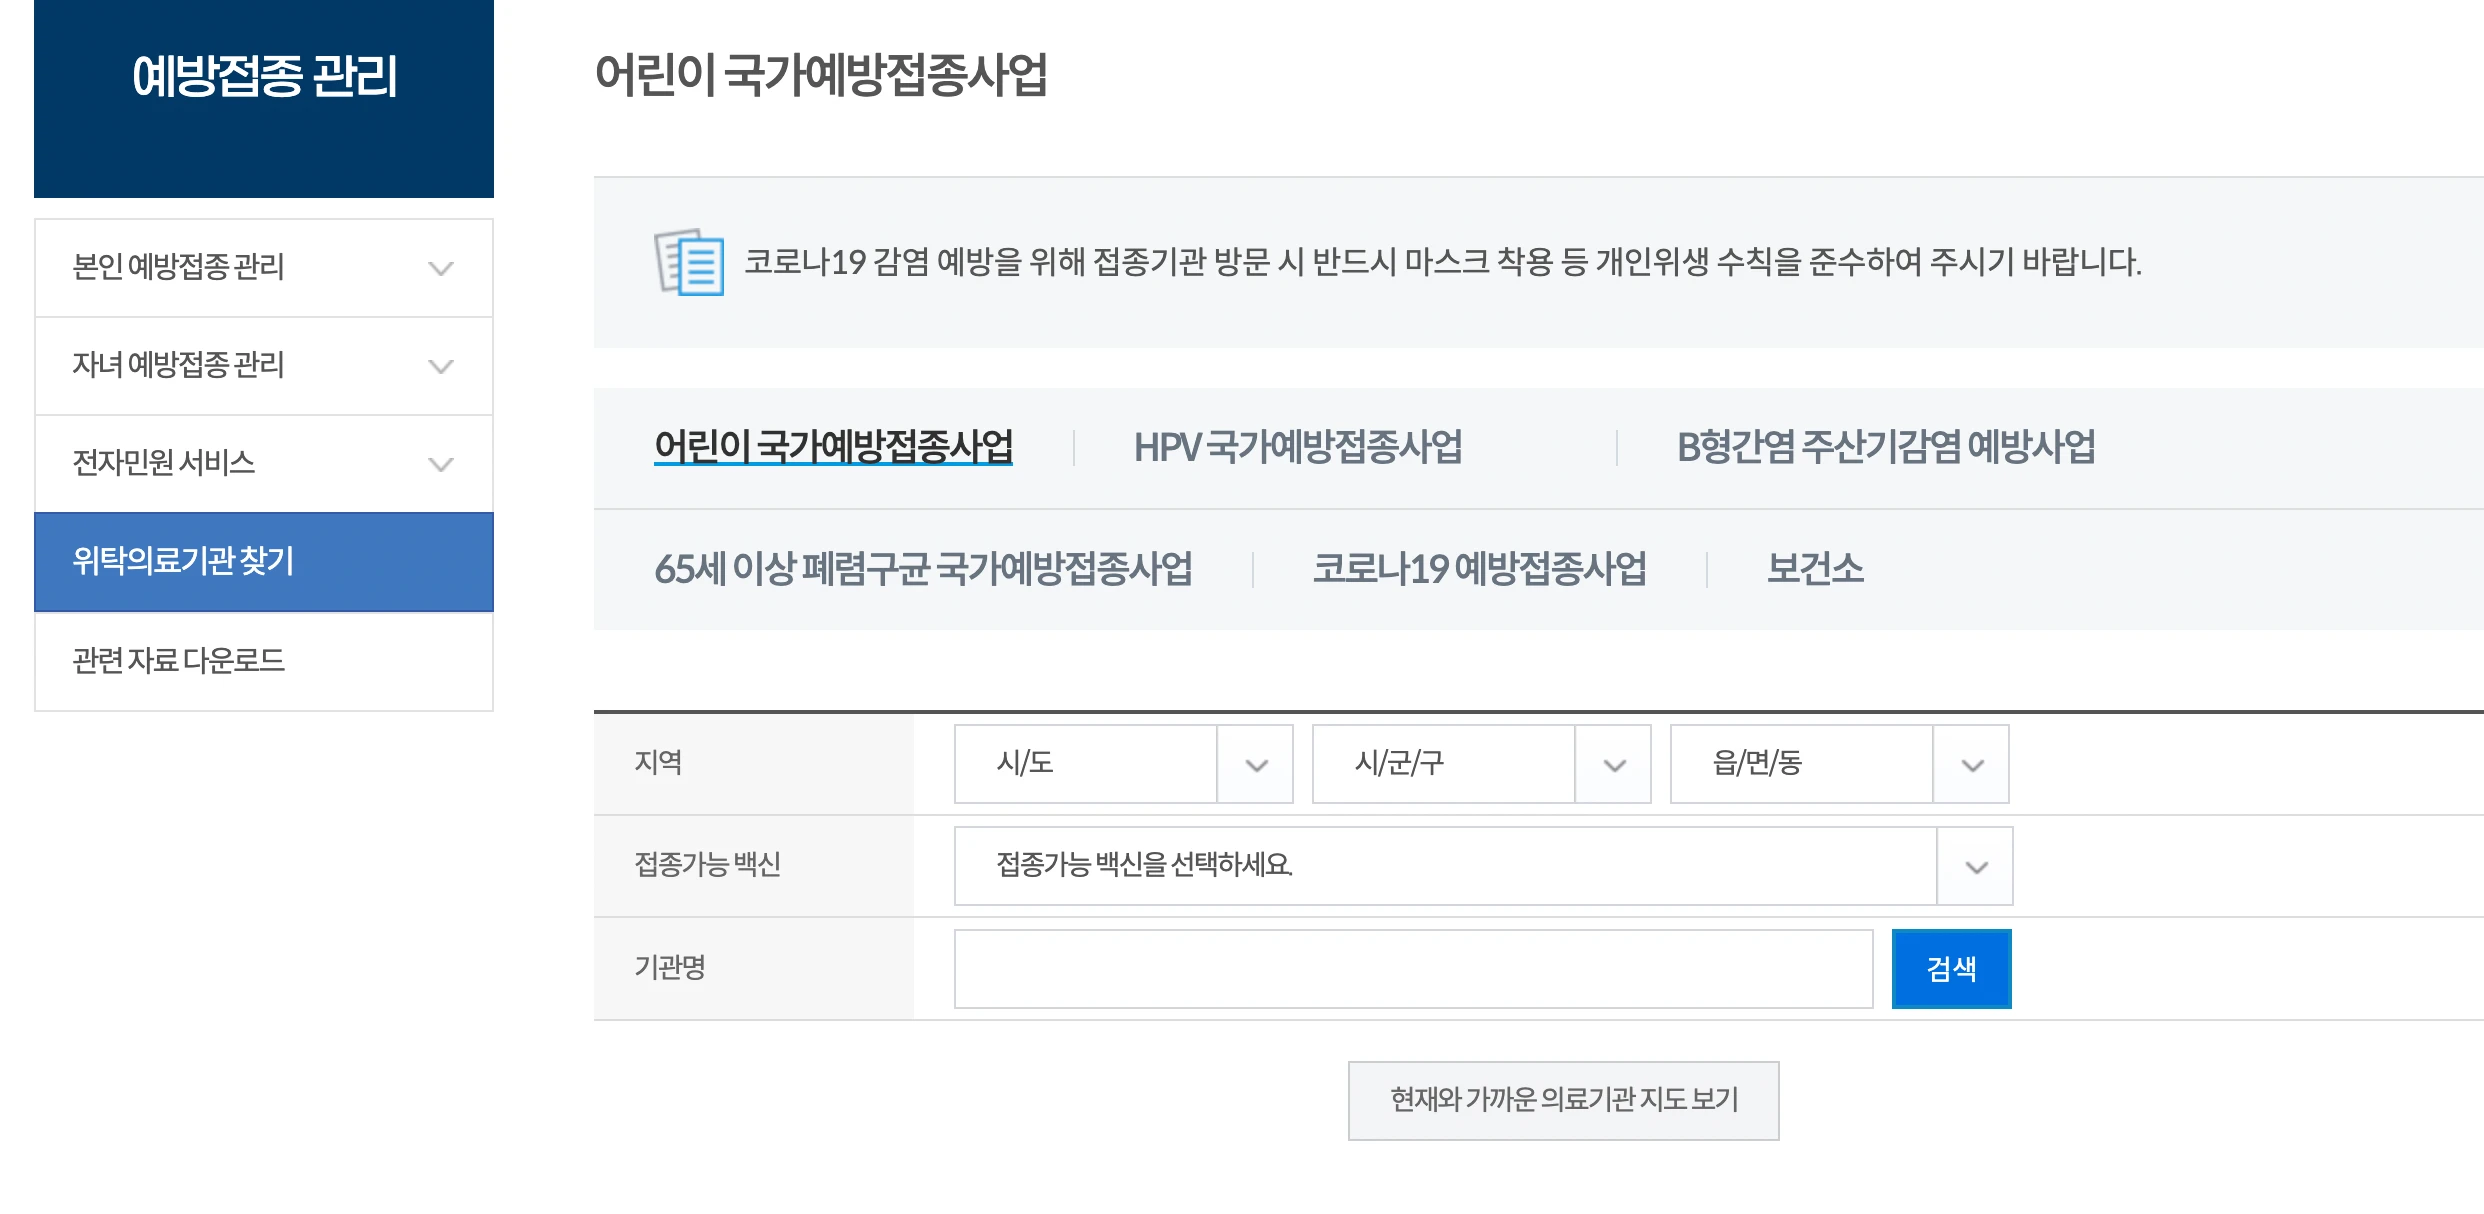2484x1214 pixels.
Task: Expand 전자민원 서비스 chevron
Action: (440, 464)
